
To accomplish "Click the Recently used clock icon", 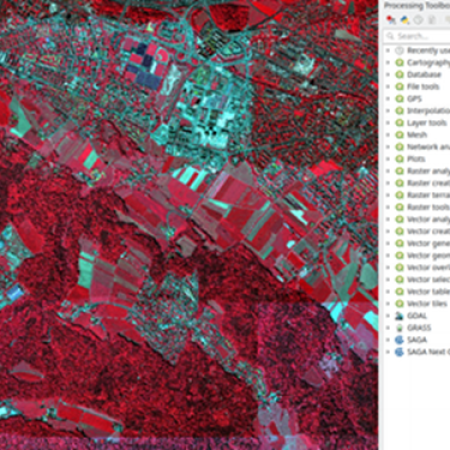I will (x=399, y=51).
